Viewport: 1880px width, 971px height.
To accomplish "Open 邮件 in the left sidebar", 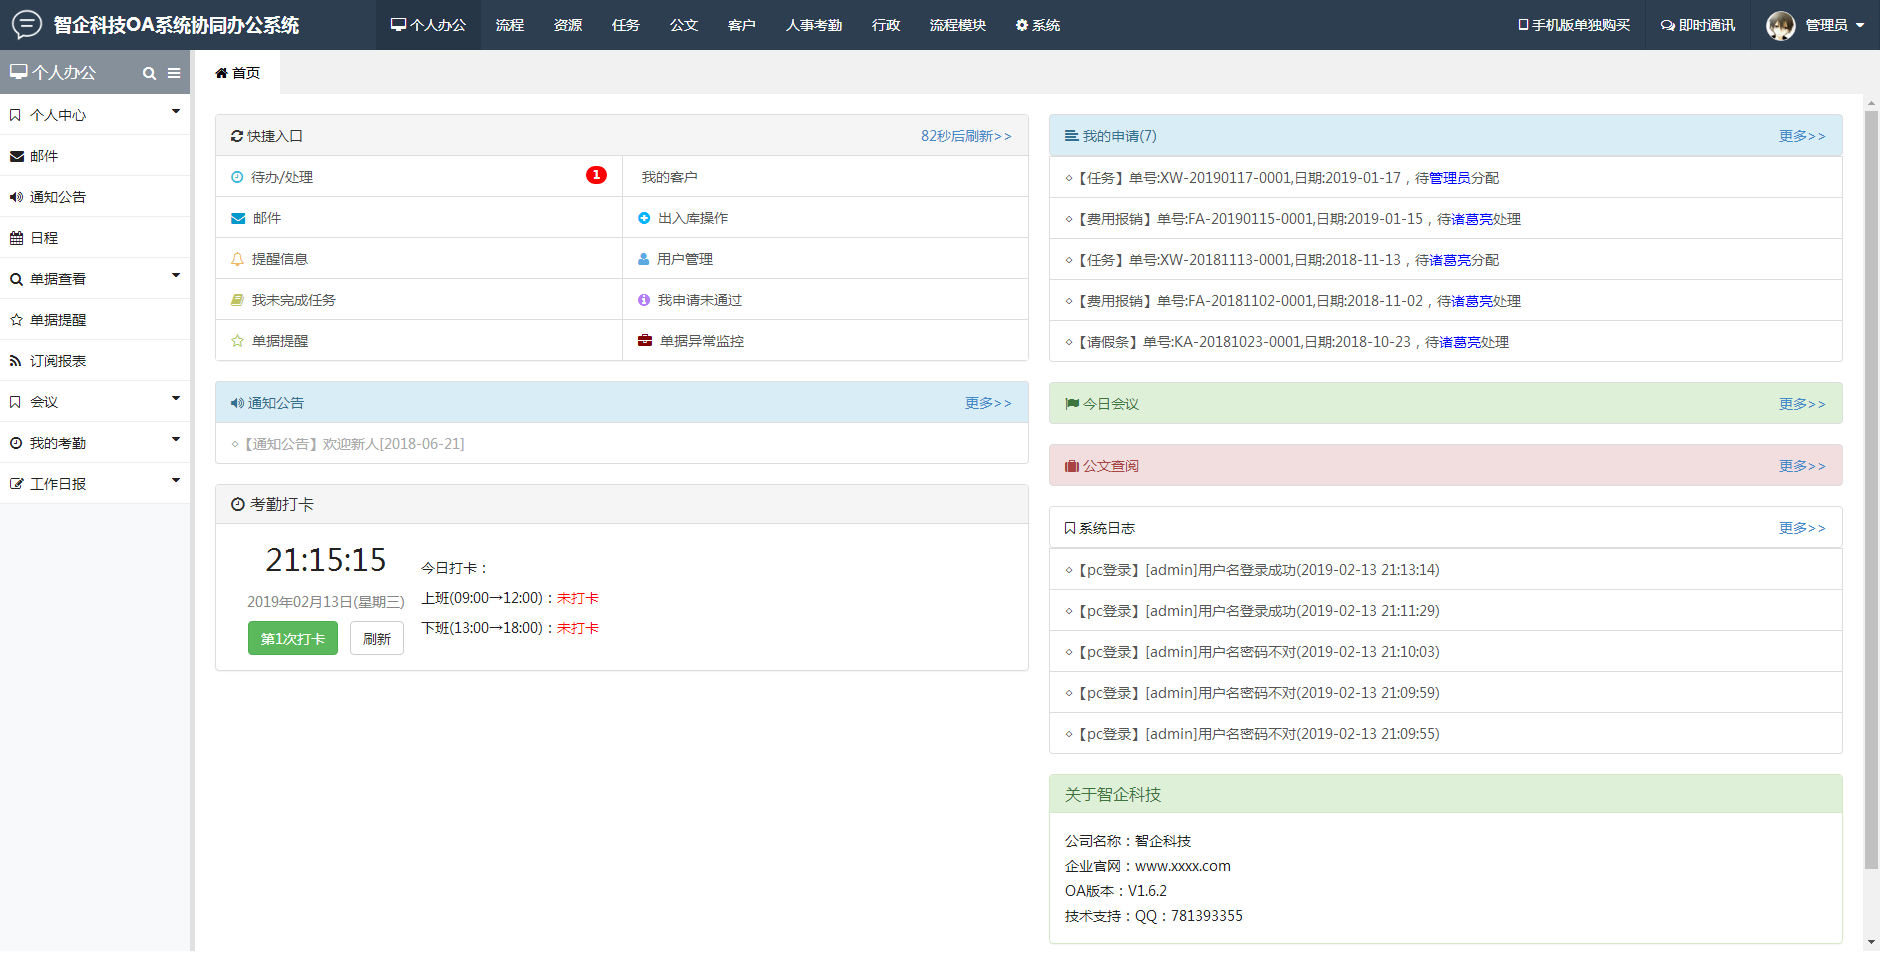I will coord(95,156).
